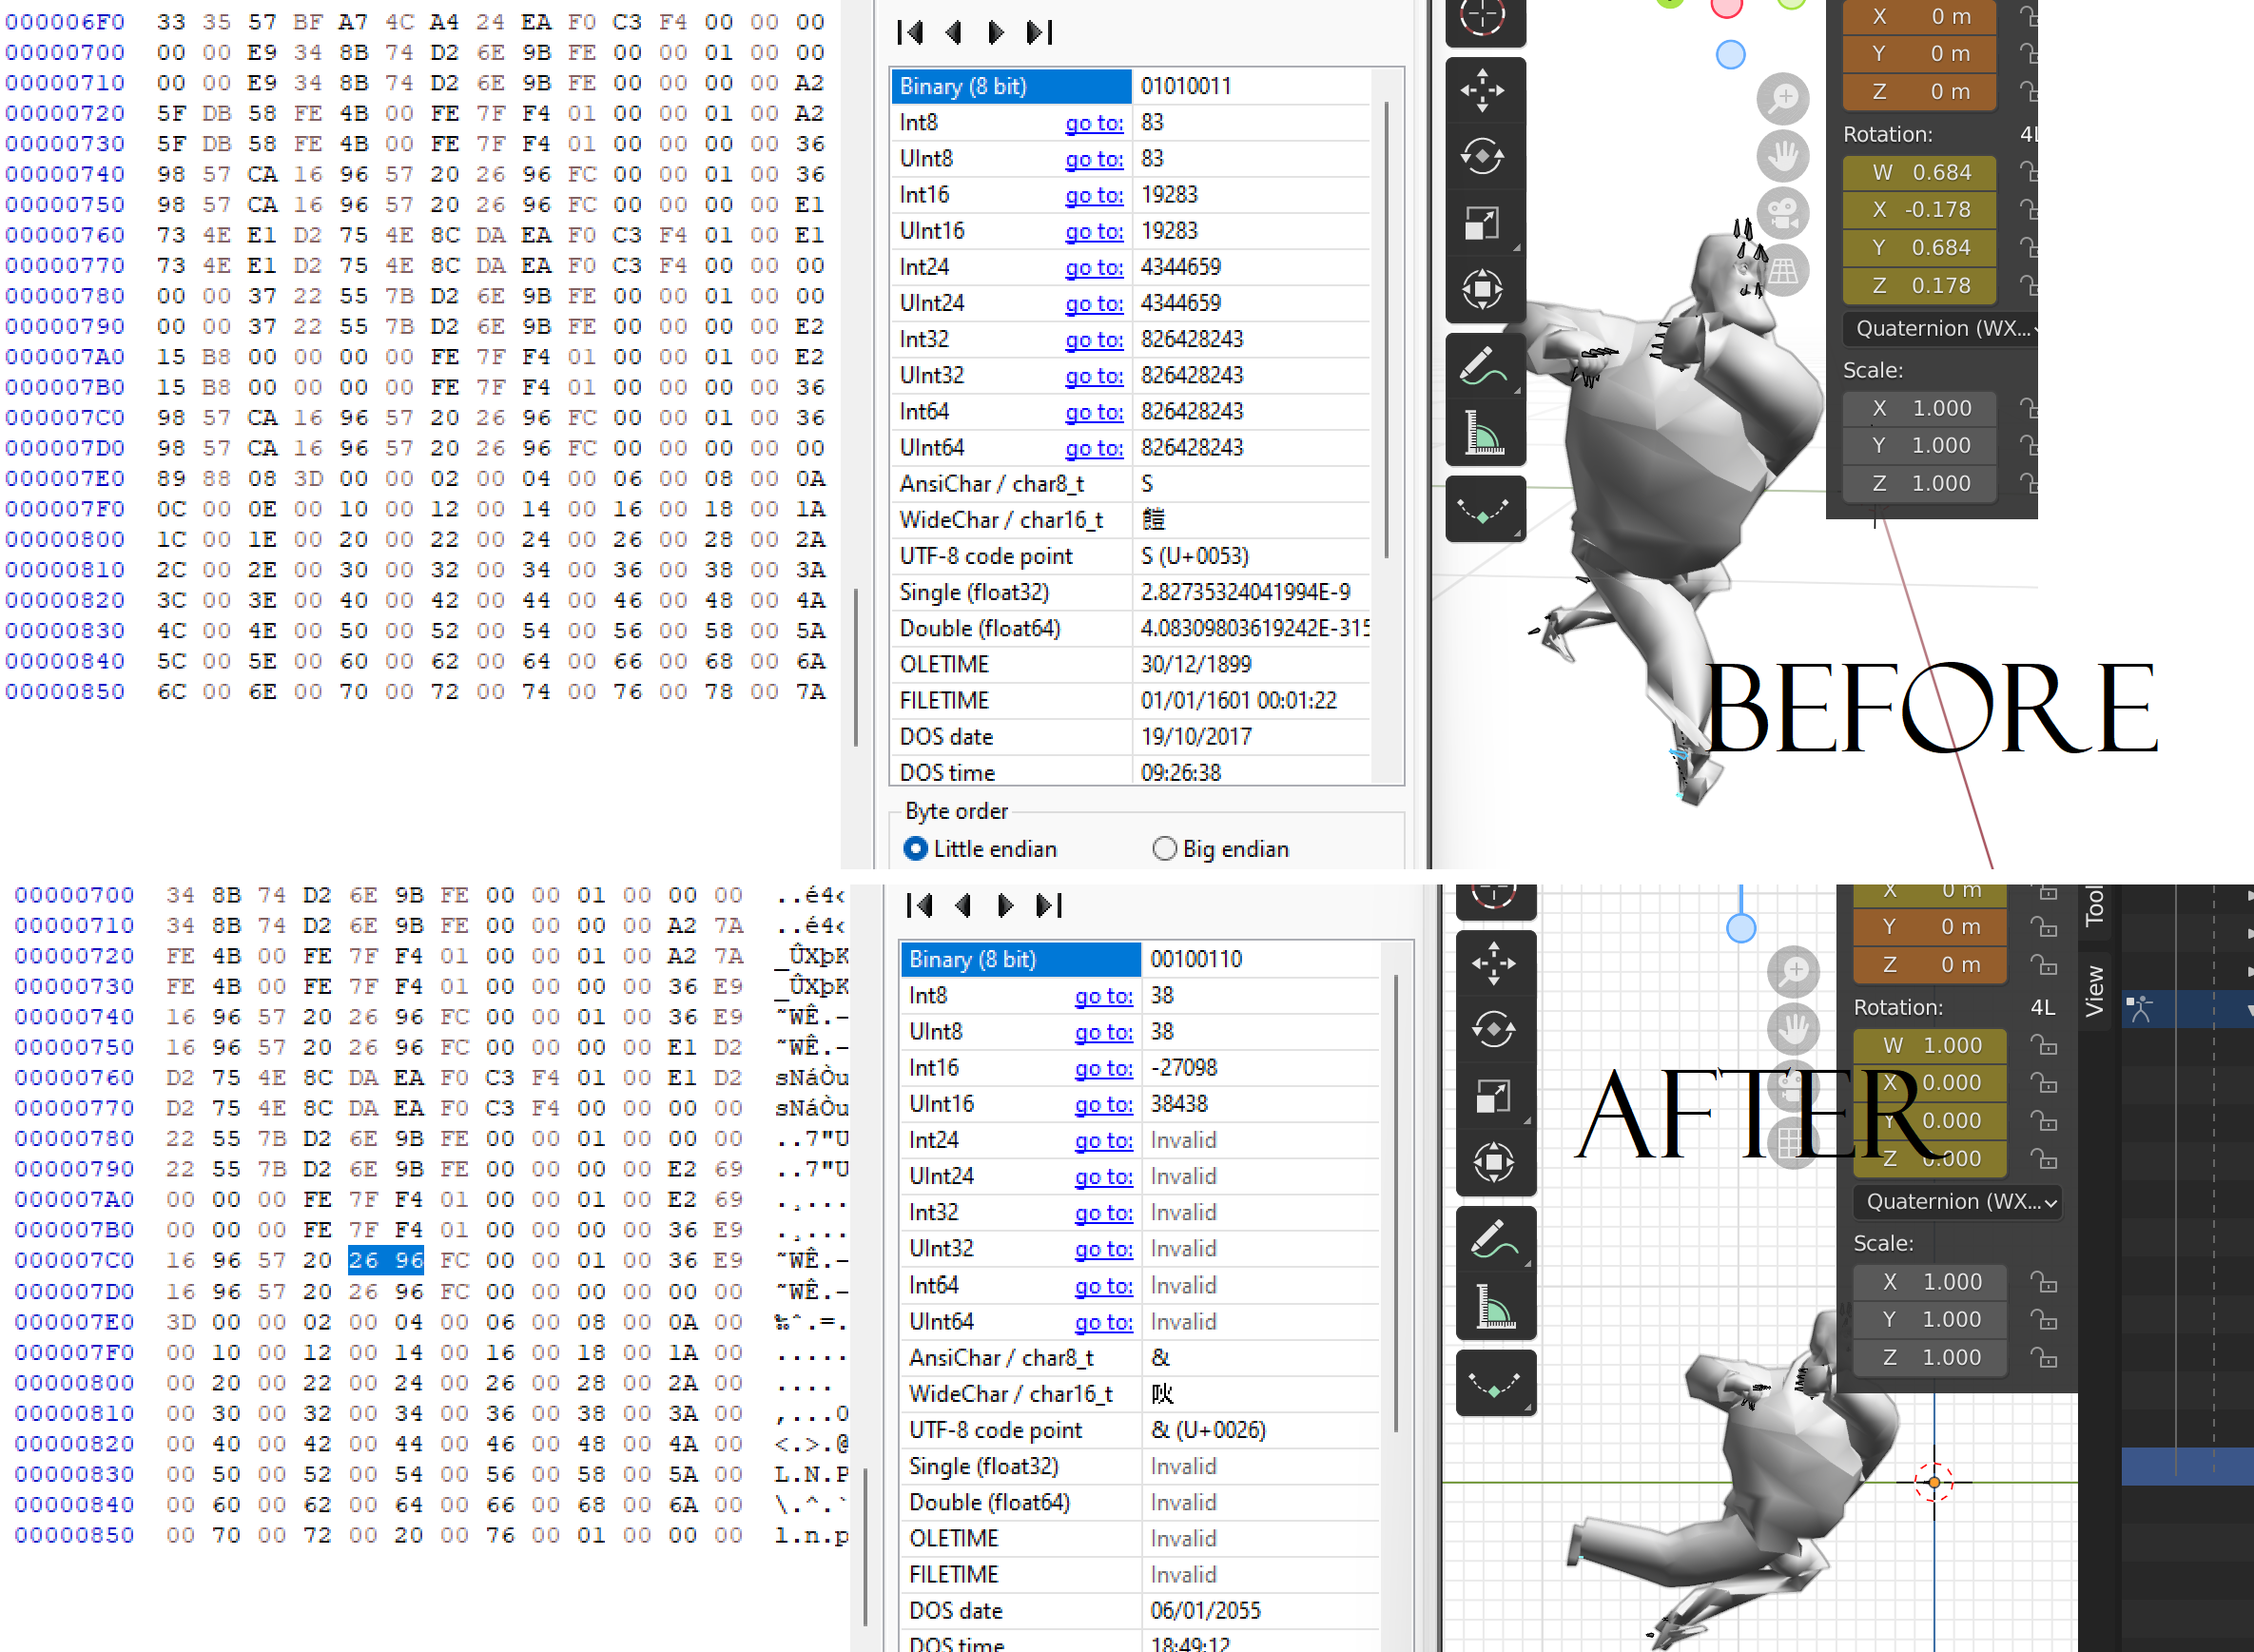Click the Rotation W 1.000 value field
The image size is (2254, 1652).
[1930, 1046]
